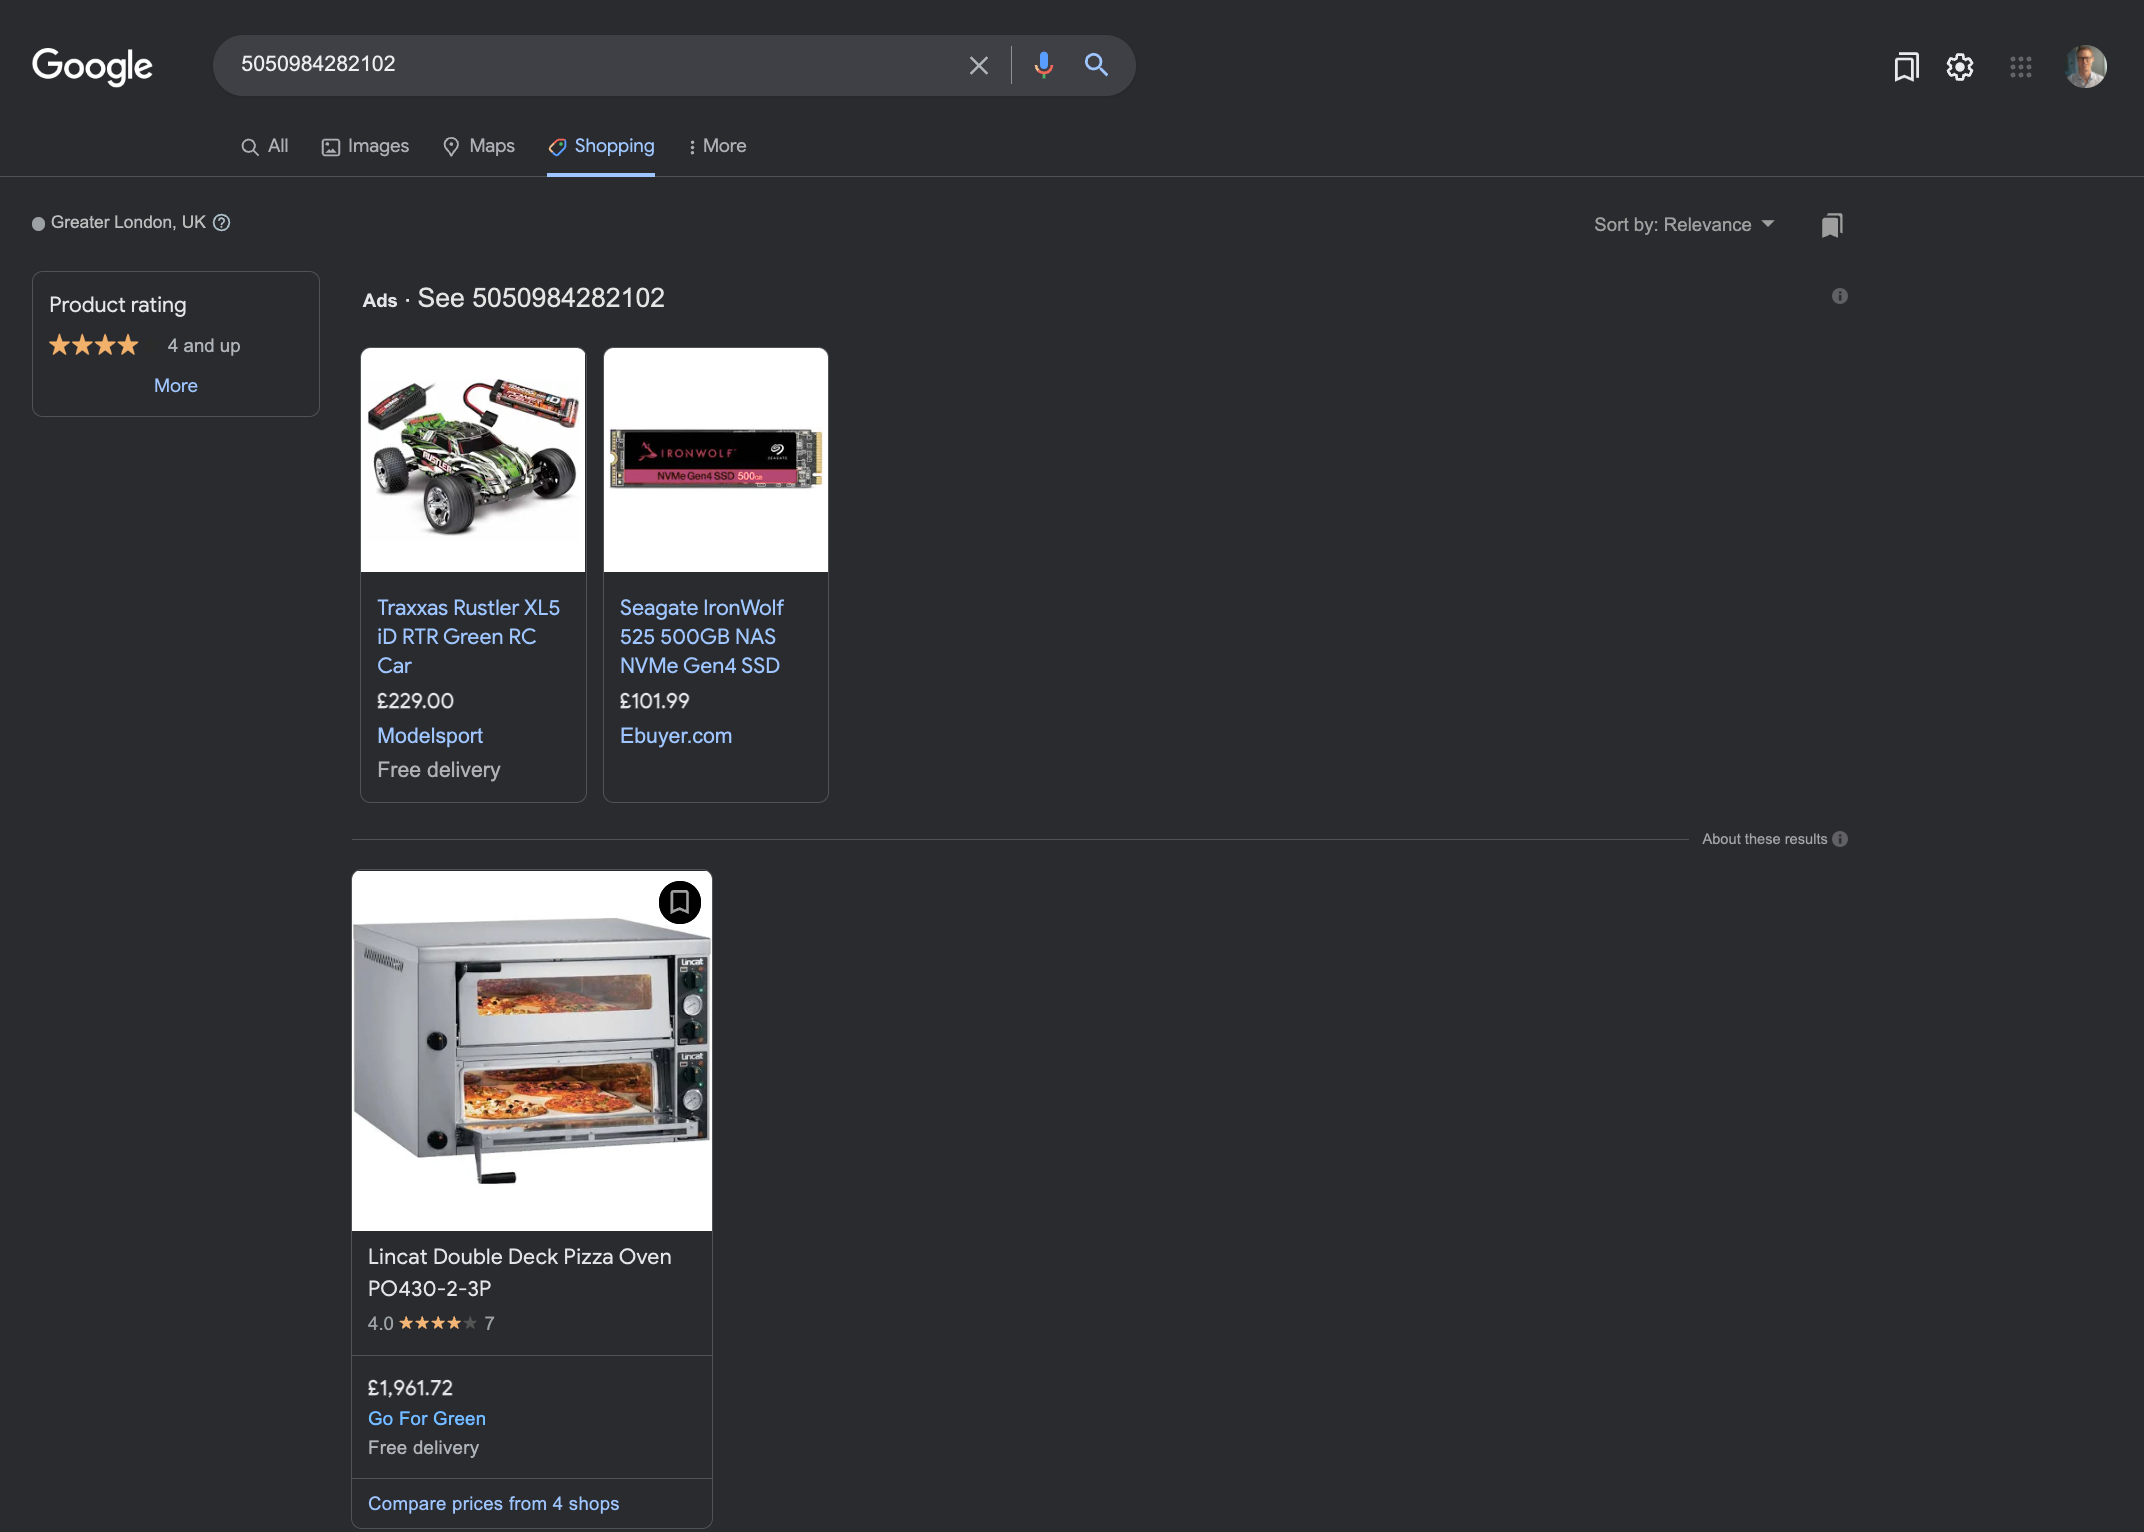Click the Ads info icon

coord(1840,296)
